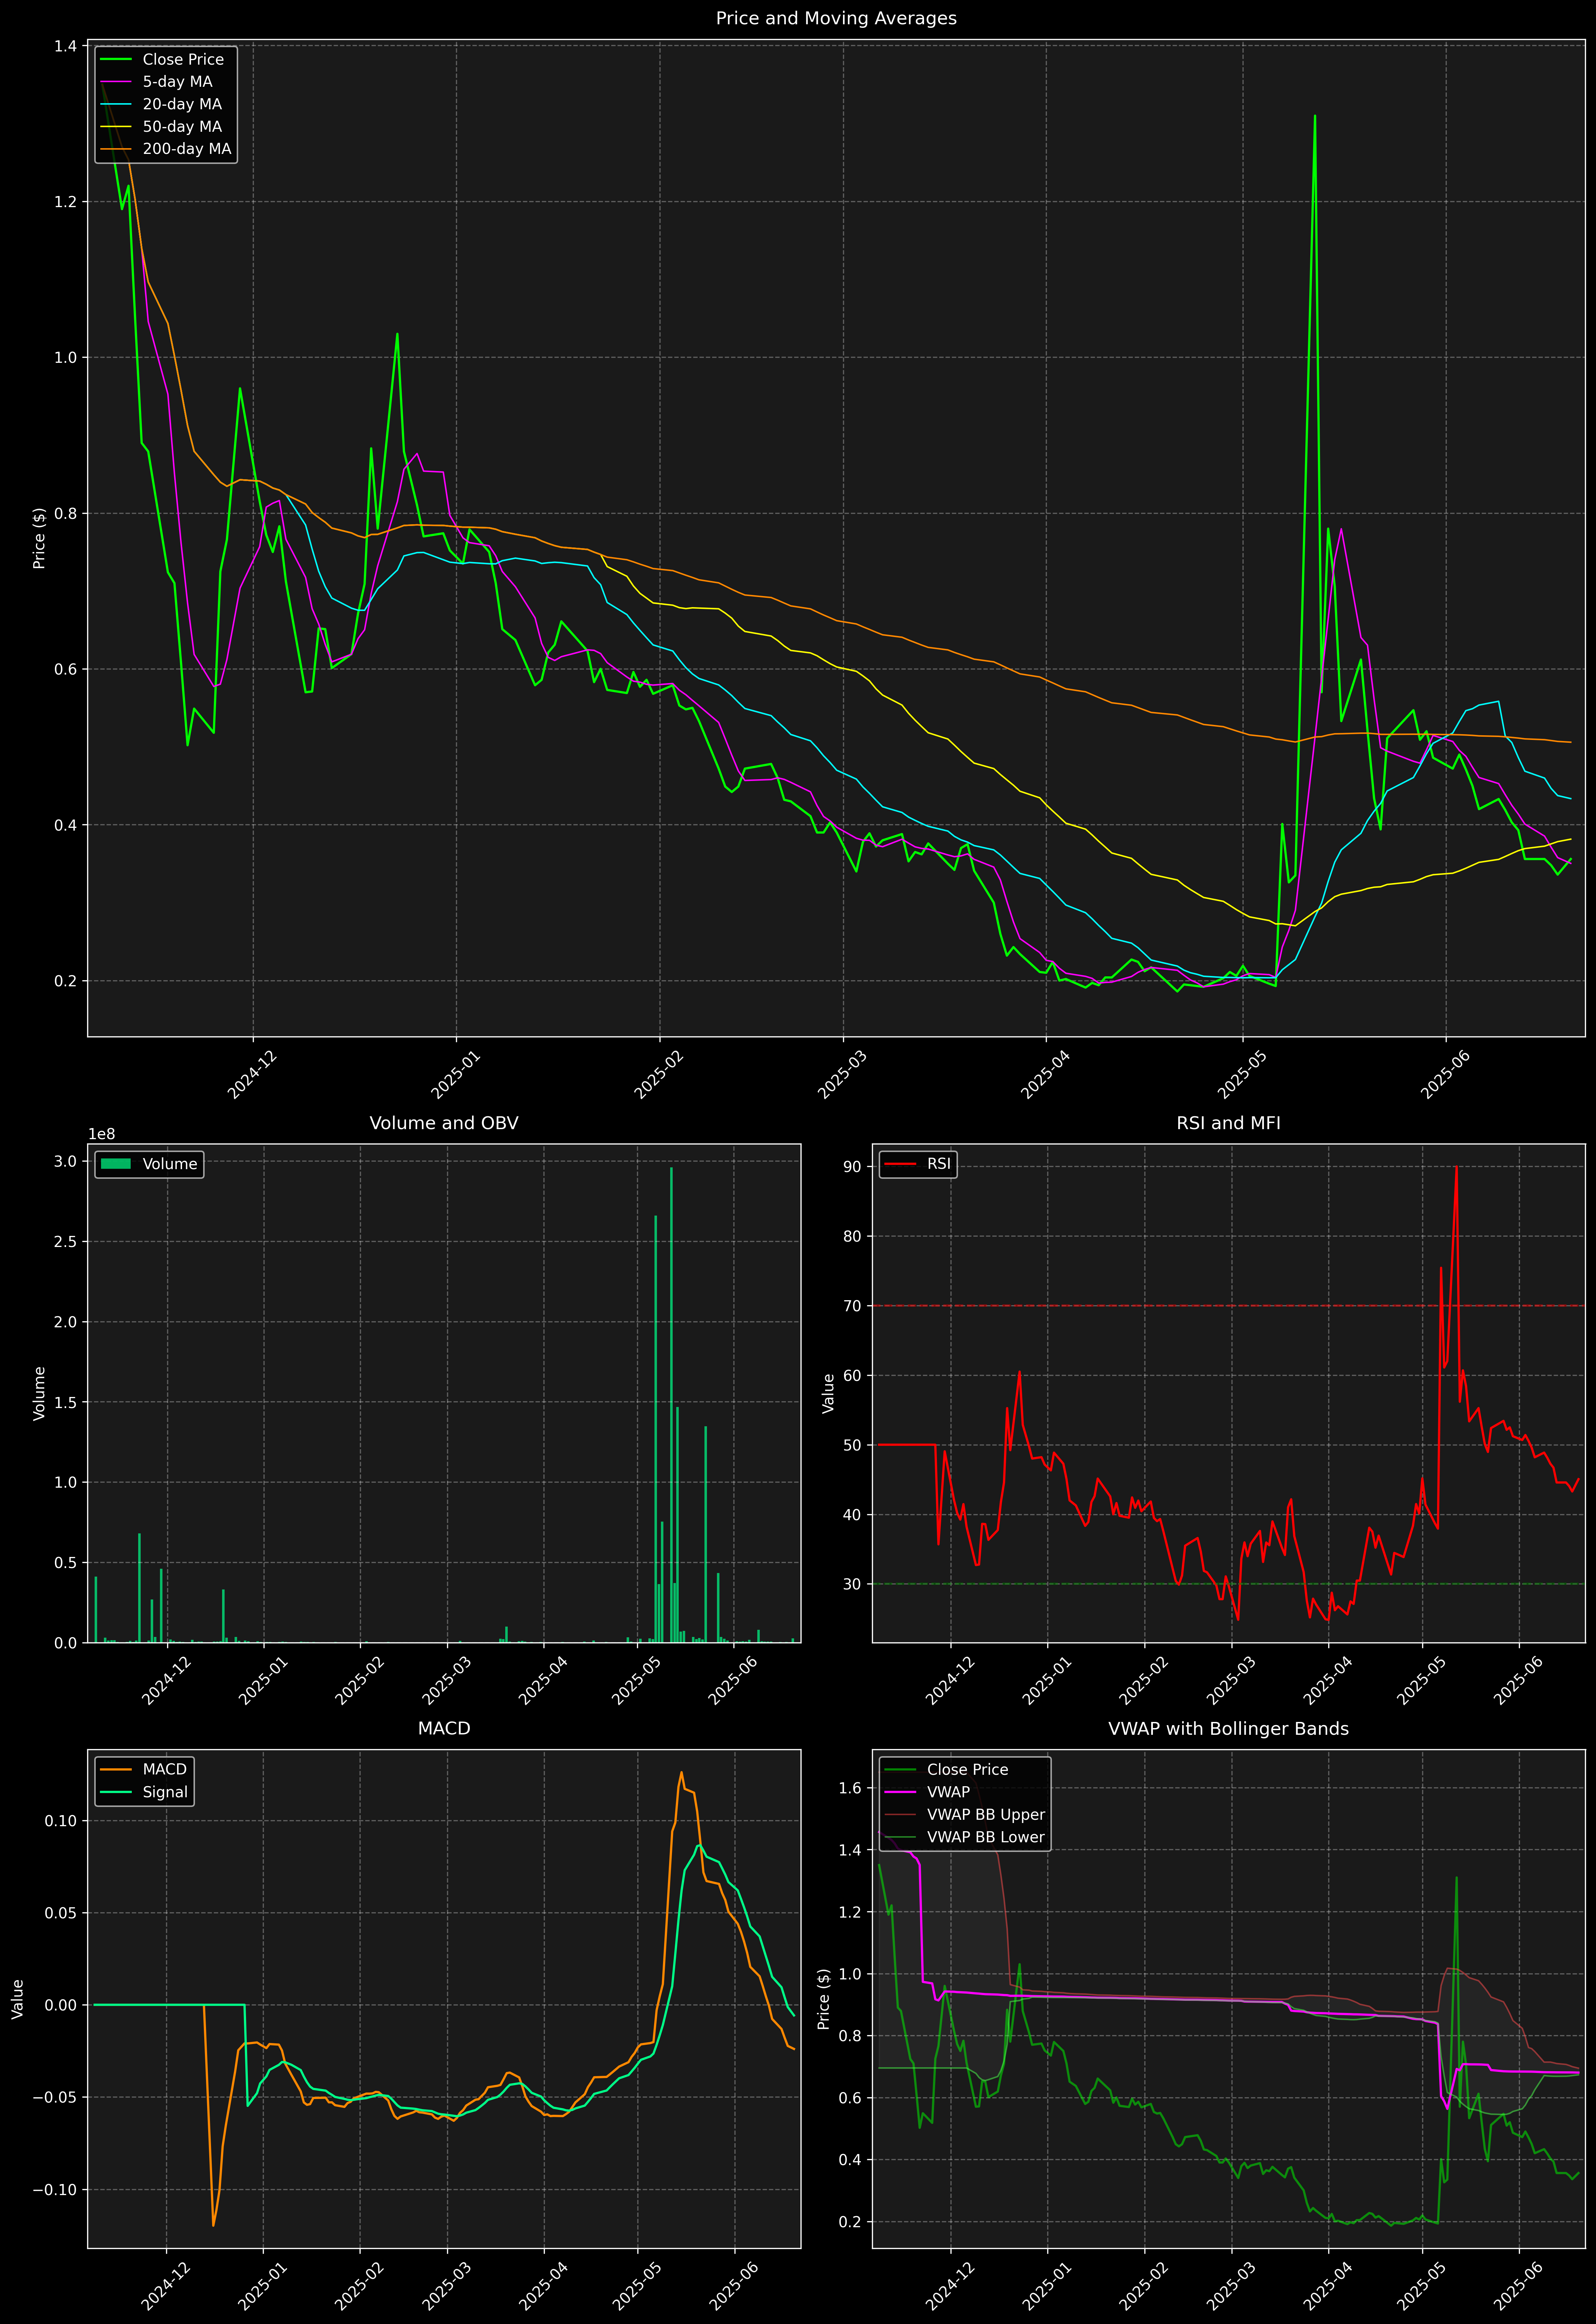Click the 'Volume and OBV' chart title
Image resolution: width=1596 pixels, height=2324 pixels.
pyautogui.click(x=444, y=1123)
